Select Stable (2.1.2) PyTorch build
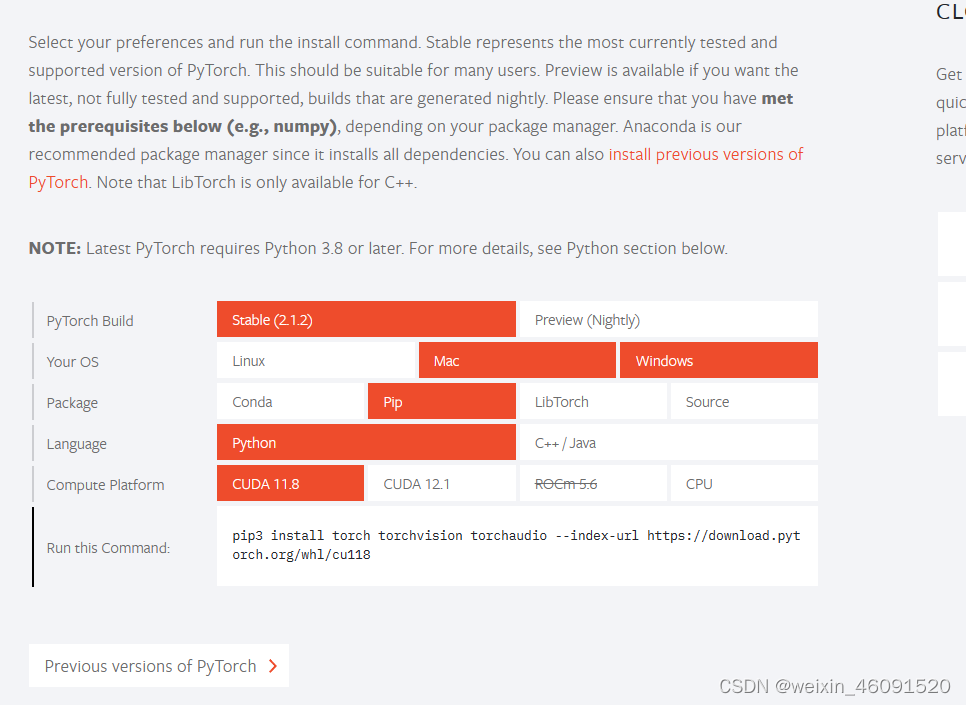Screen dimensions: 966x705 366,320
